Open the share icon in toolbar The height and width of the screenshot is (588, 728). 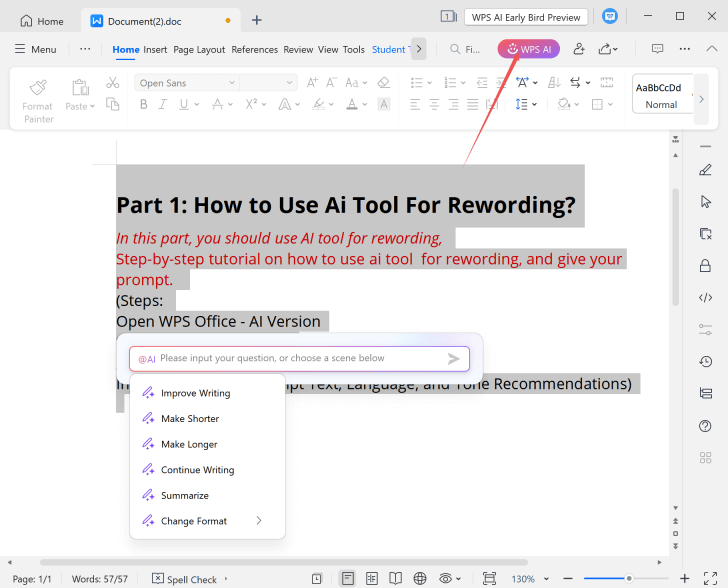607,49
